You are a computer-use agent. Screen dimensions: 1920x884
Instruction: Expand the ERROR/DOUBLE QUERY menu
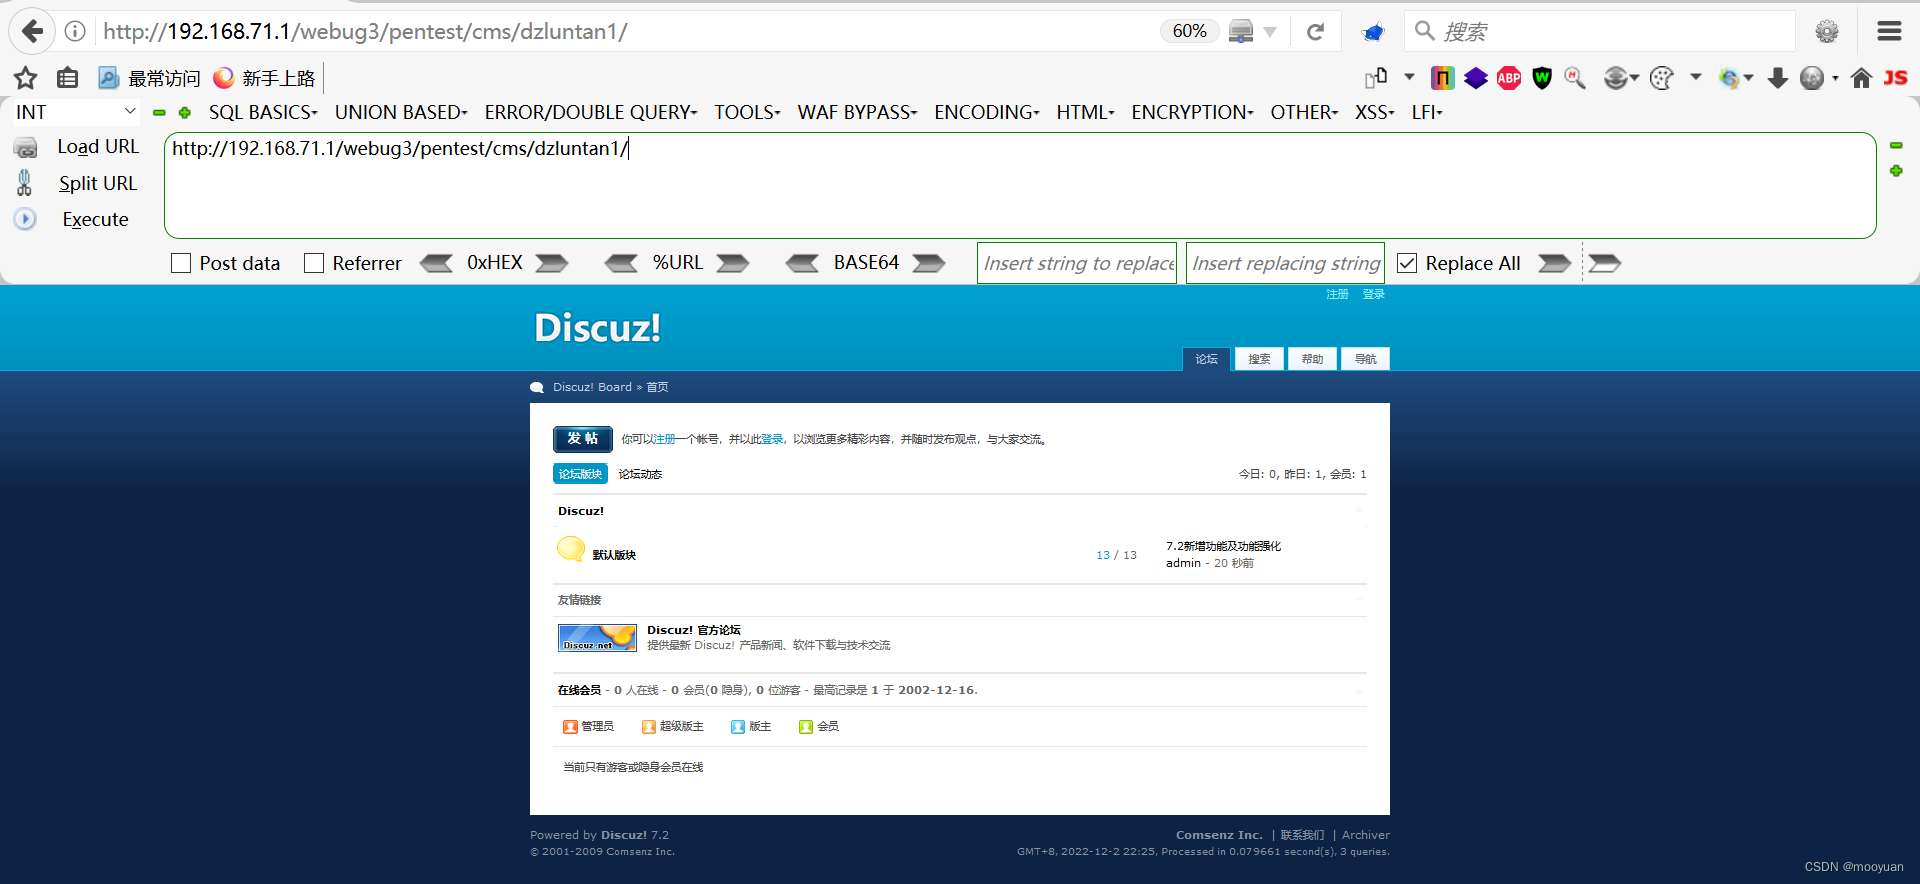click(x=591, y=112)
